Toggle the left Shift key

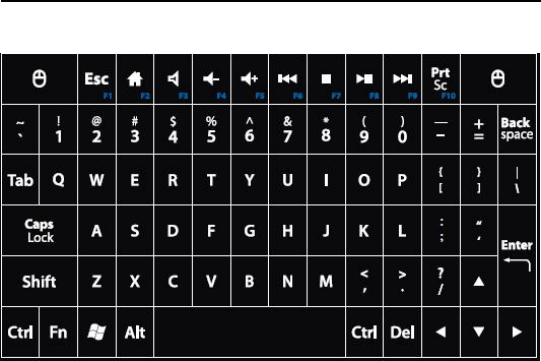pos(39,281)
